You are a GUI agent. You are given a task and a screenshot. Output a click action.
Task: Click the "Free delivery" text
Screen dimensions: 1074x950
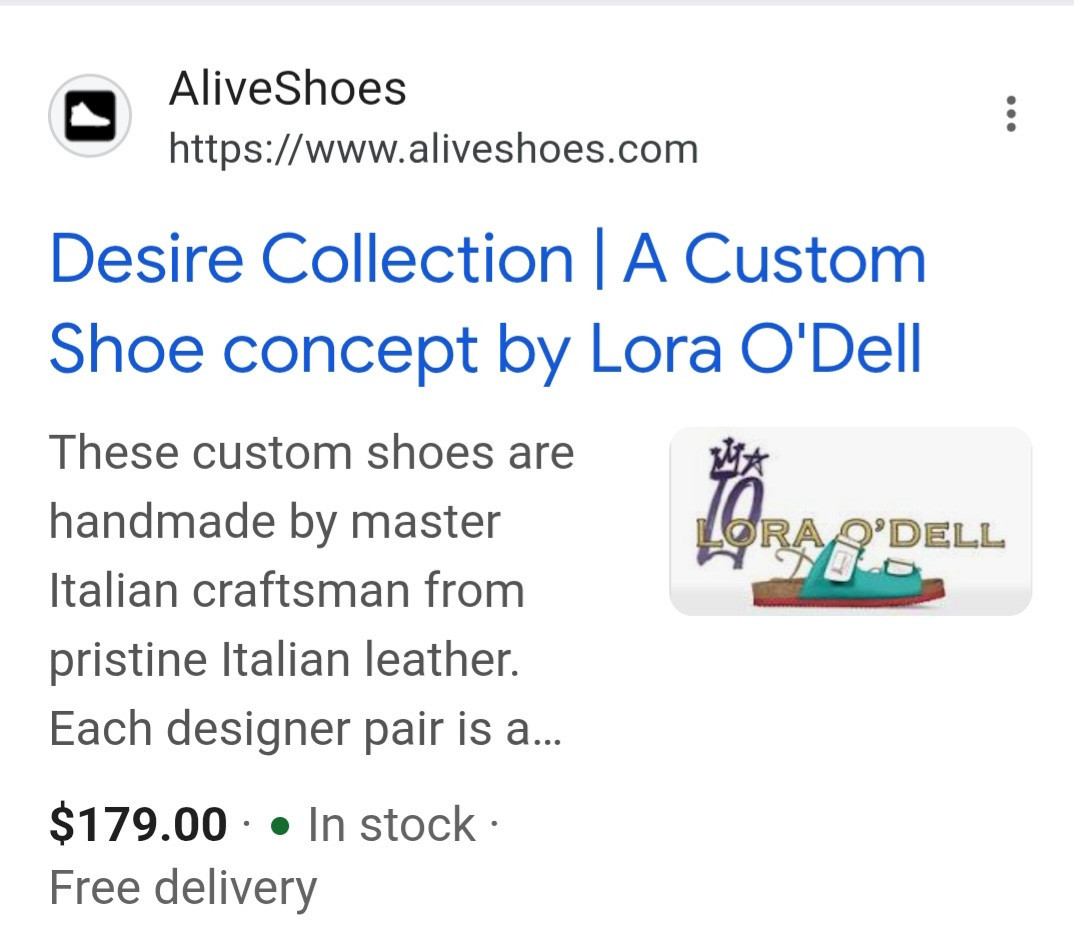coord(183,888)
